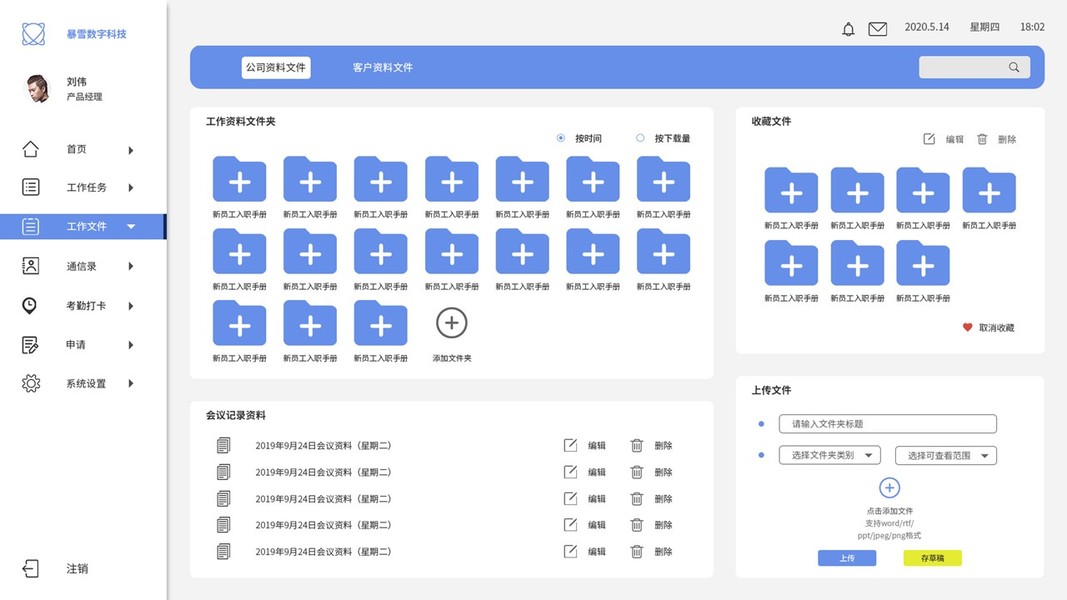Viewport: 1067px width, 600px height.
Task: Open the mail envelope icon
Action: pyautogui.click(x=878, y=29)
